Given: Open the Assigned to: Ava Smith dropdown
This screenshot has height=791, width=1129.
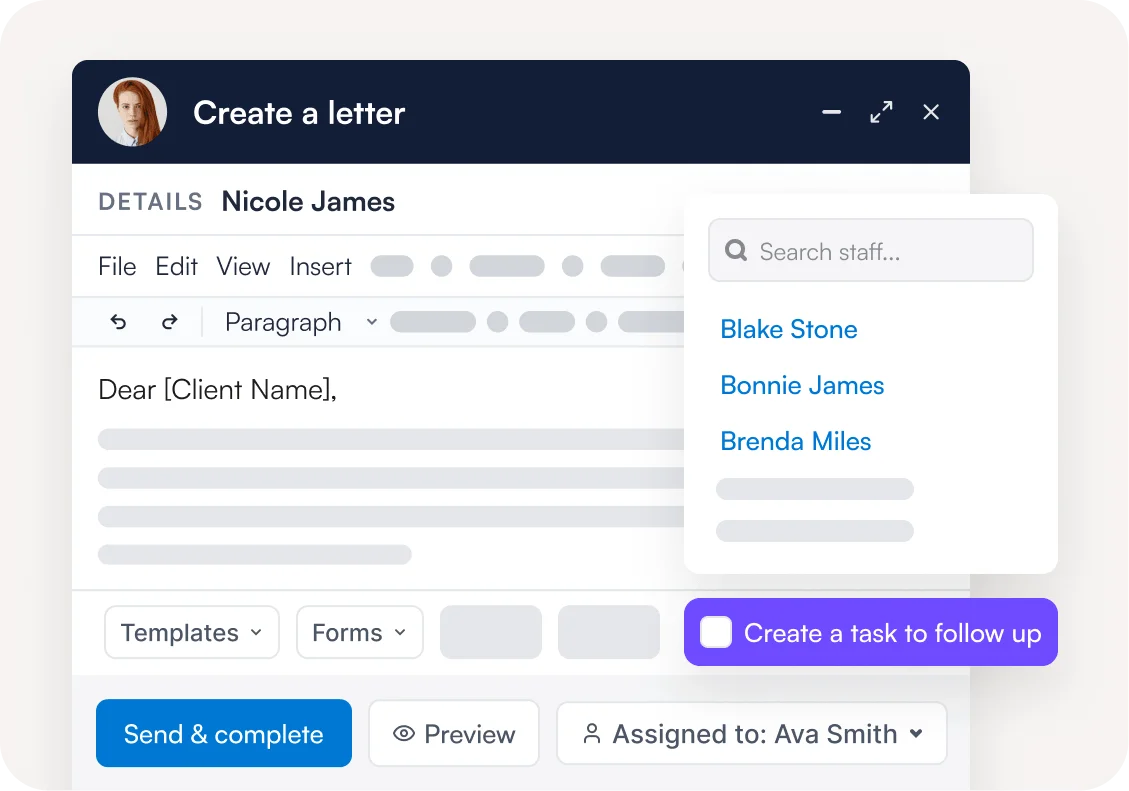Looking at the screenshot, I should tap(752, 733).
